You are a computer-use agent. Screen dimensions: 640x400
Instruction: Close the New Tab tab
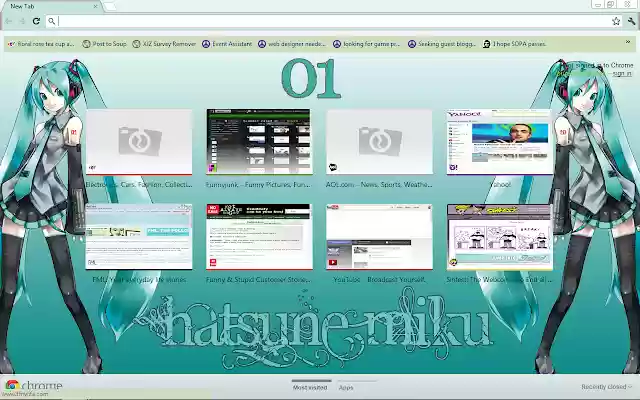(x=95, y=7)
